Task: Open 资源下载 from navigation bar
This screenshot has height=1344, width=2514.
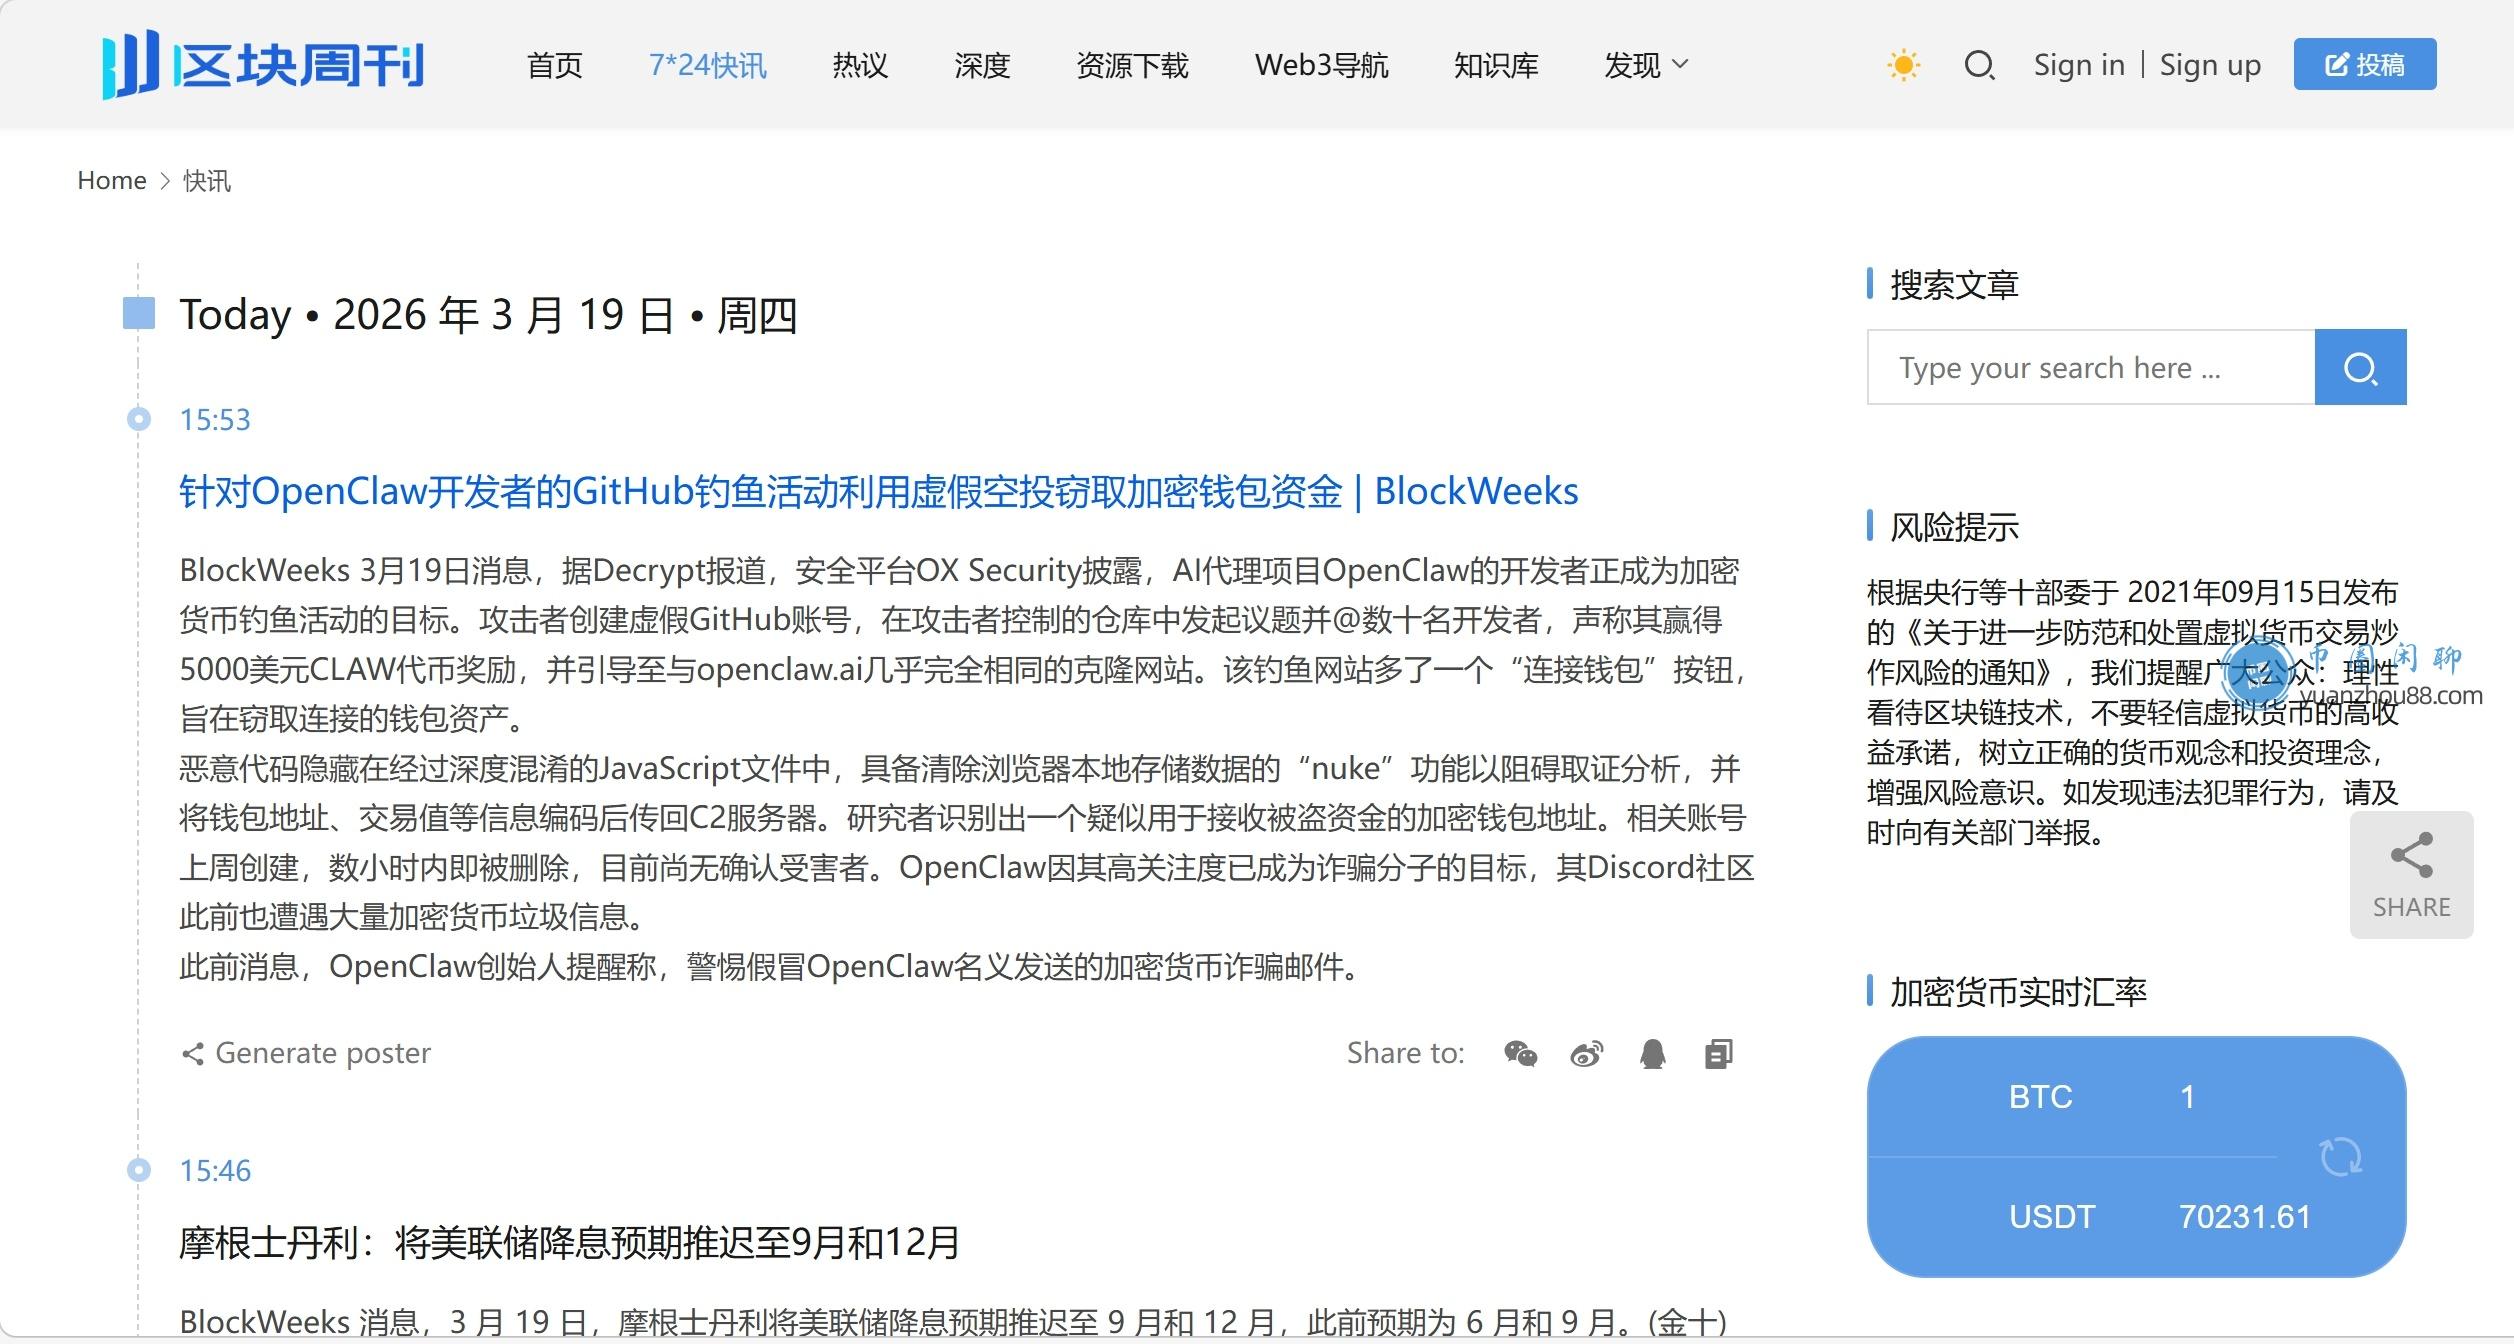Action: tap(1132, 66)
